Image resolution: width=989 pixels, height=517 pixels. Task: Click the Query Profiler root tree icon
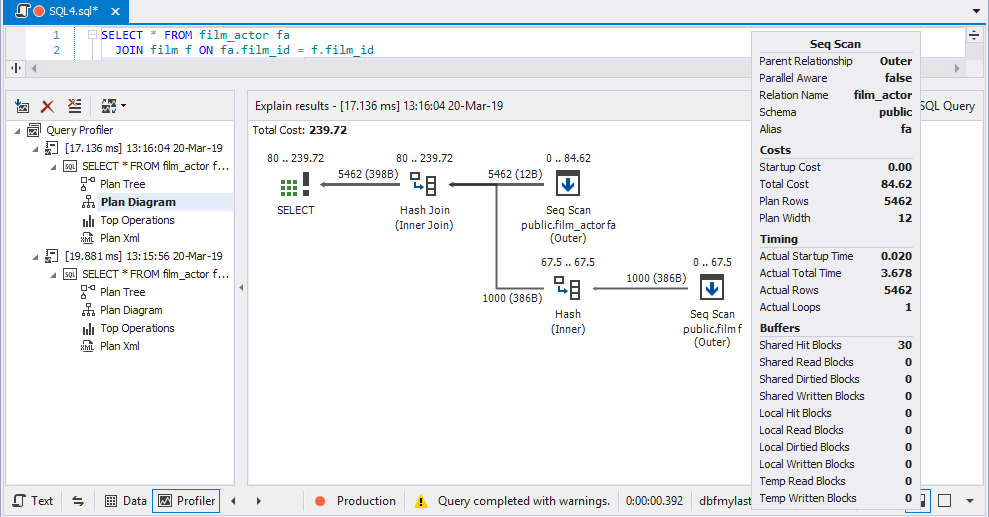[34, 130]
